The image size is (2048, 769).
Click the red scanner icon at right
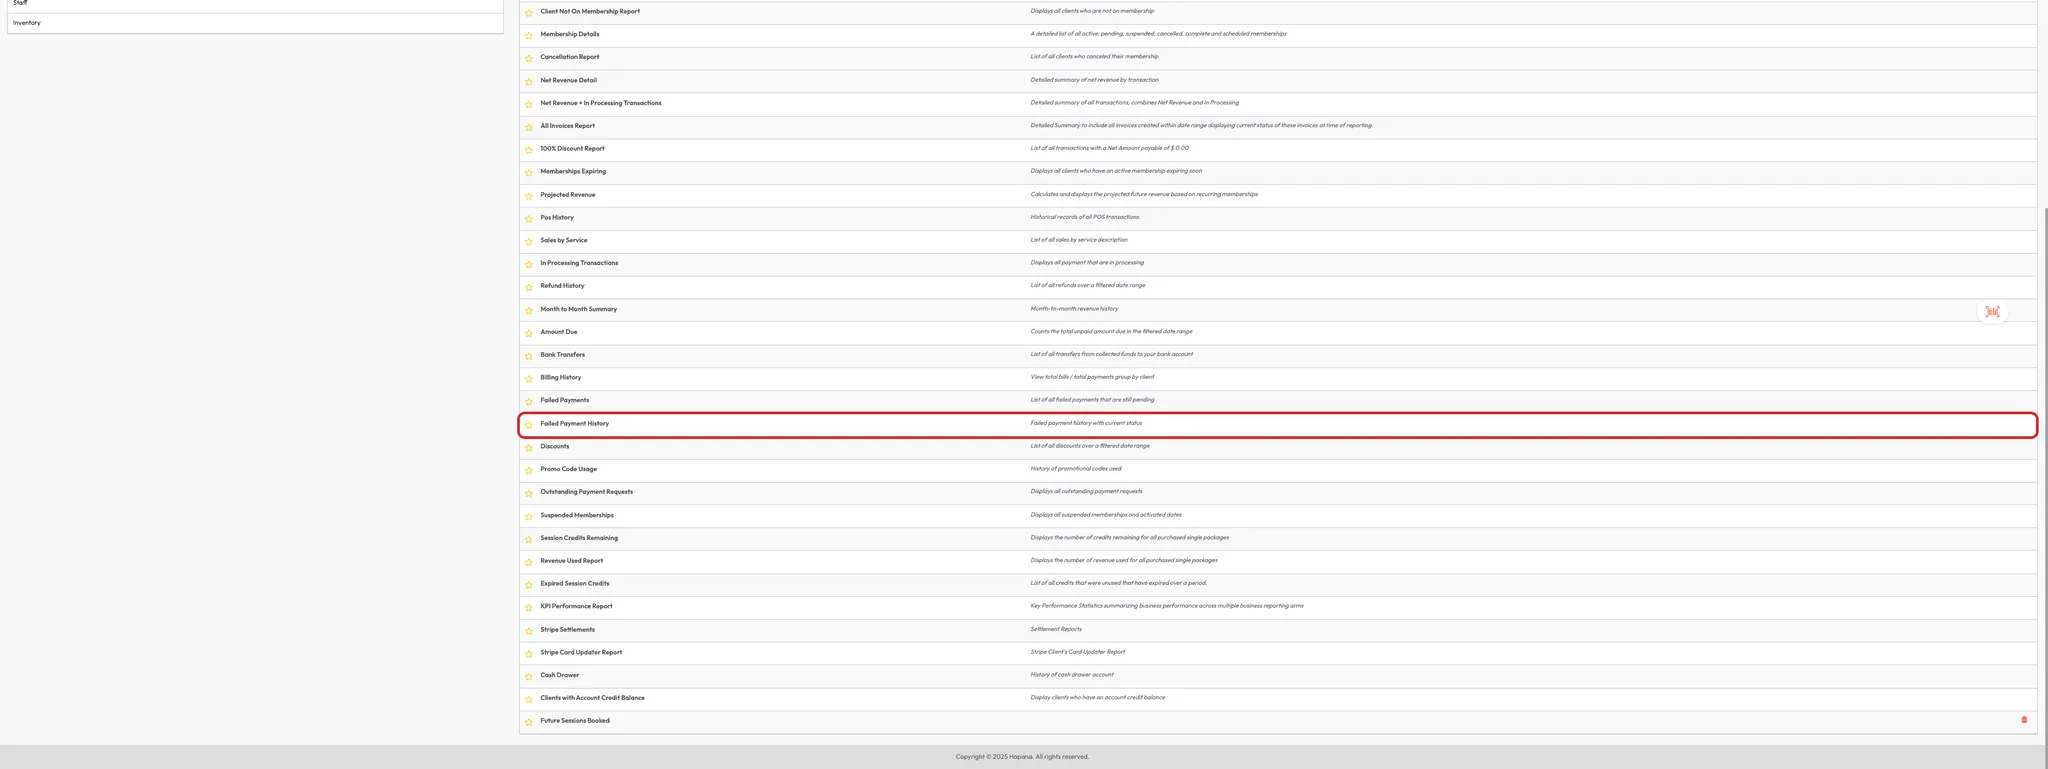pos(1992,312)
